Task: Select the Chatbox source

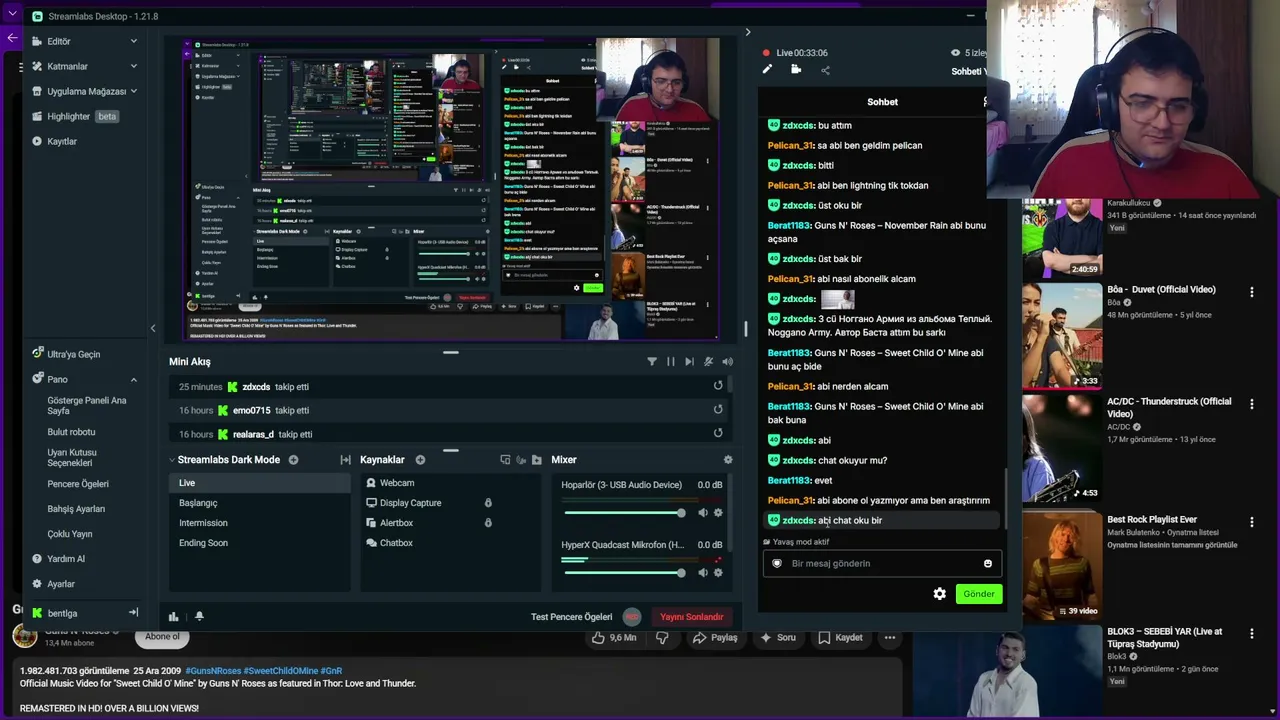Action: (x=448, y=543)
